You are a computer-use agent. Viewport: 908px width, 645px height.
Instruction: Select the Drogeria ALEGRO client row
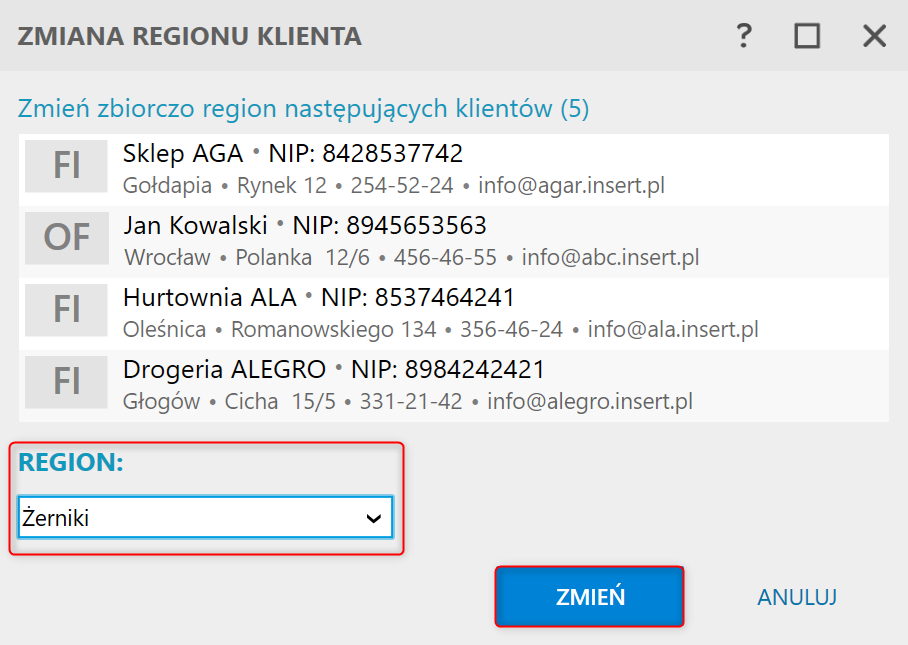pyautogui.click(x=454, y=386)
